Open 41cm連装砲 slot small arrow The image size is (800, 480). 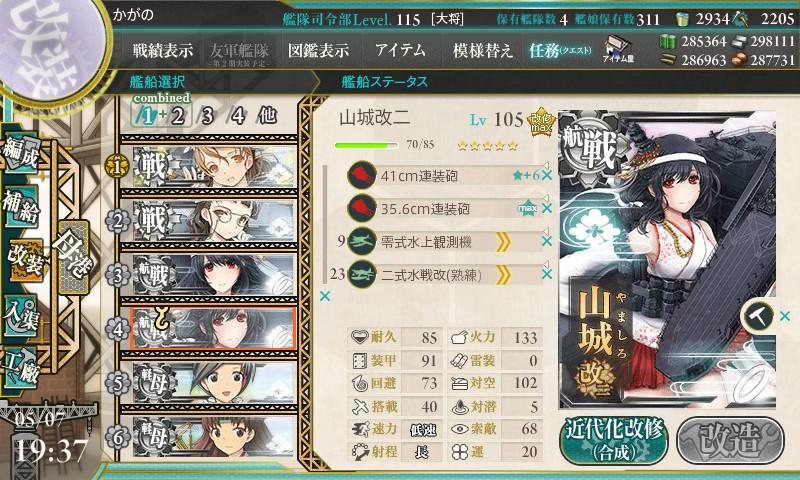click(546, 165)
